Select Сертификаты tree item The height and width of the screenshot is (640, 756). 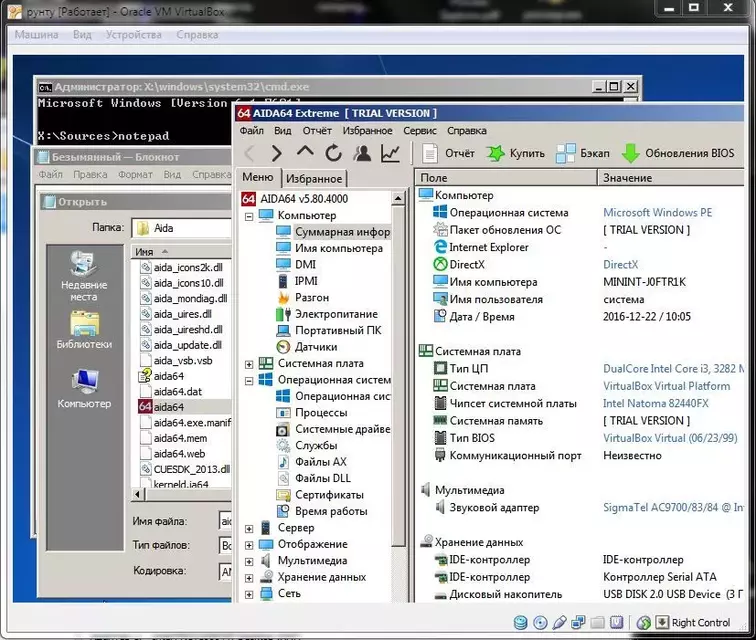(320, 495)
